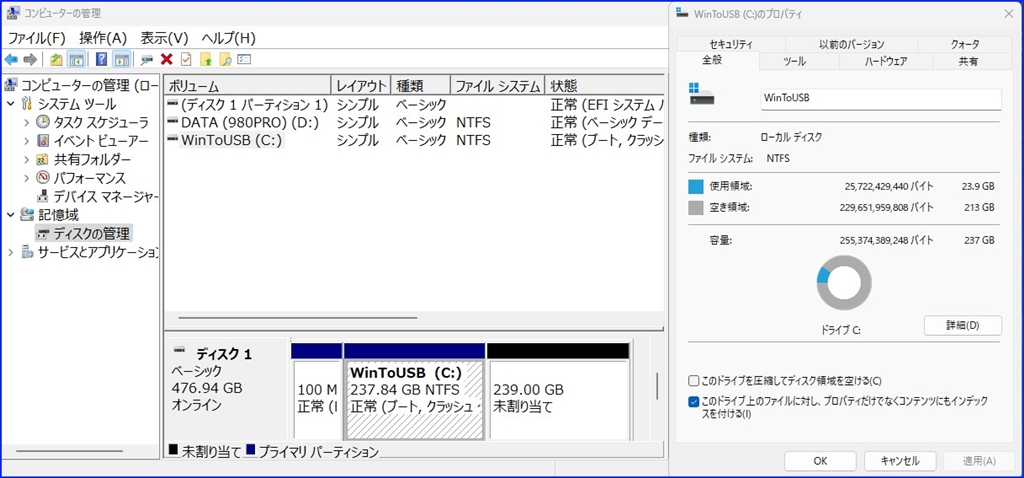Click the Services and Applications icon
The image size is (1024, 478).
point(27,251)
